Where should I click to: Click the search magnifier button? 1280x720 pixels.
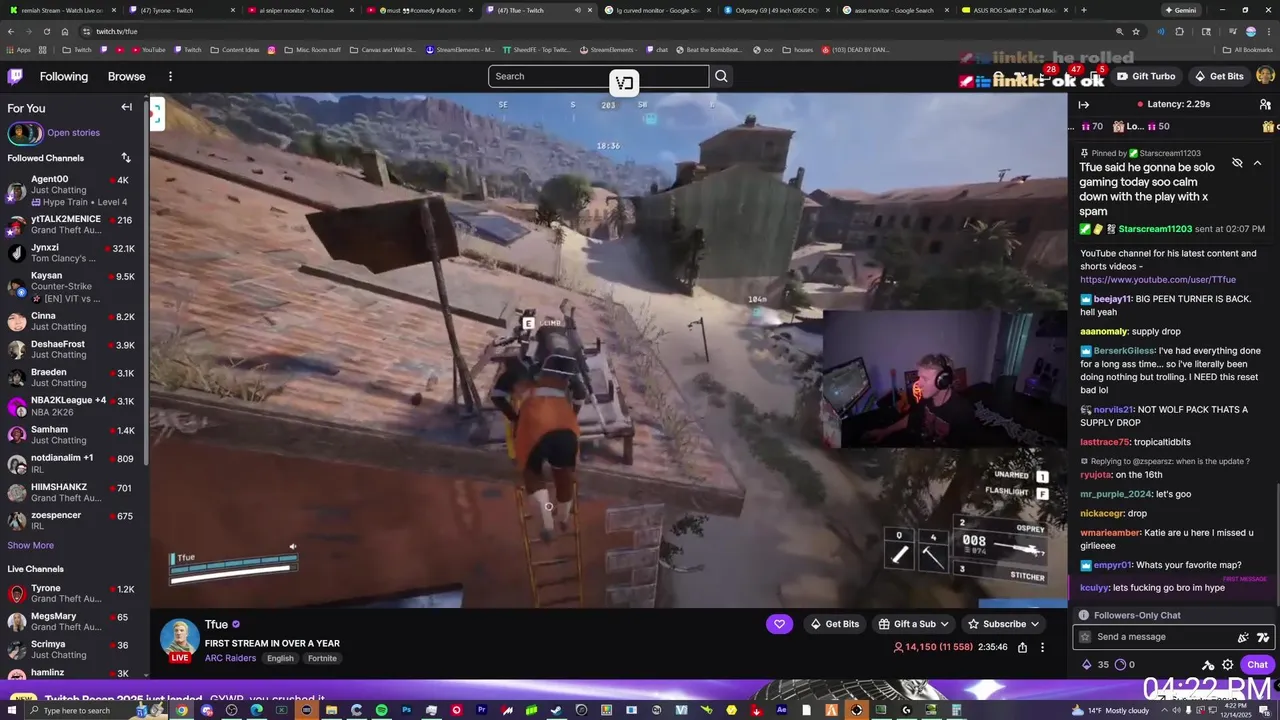tap(721, 76)
